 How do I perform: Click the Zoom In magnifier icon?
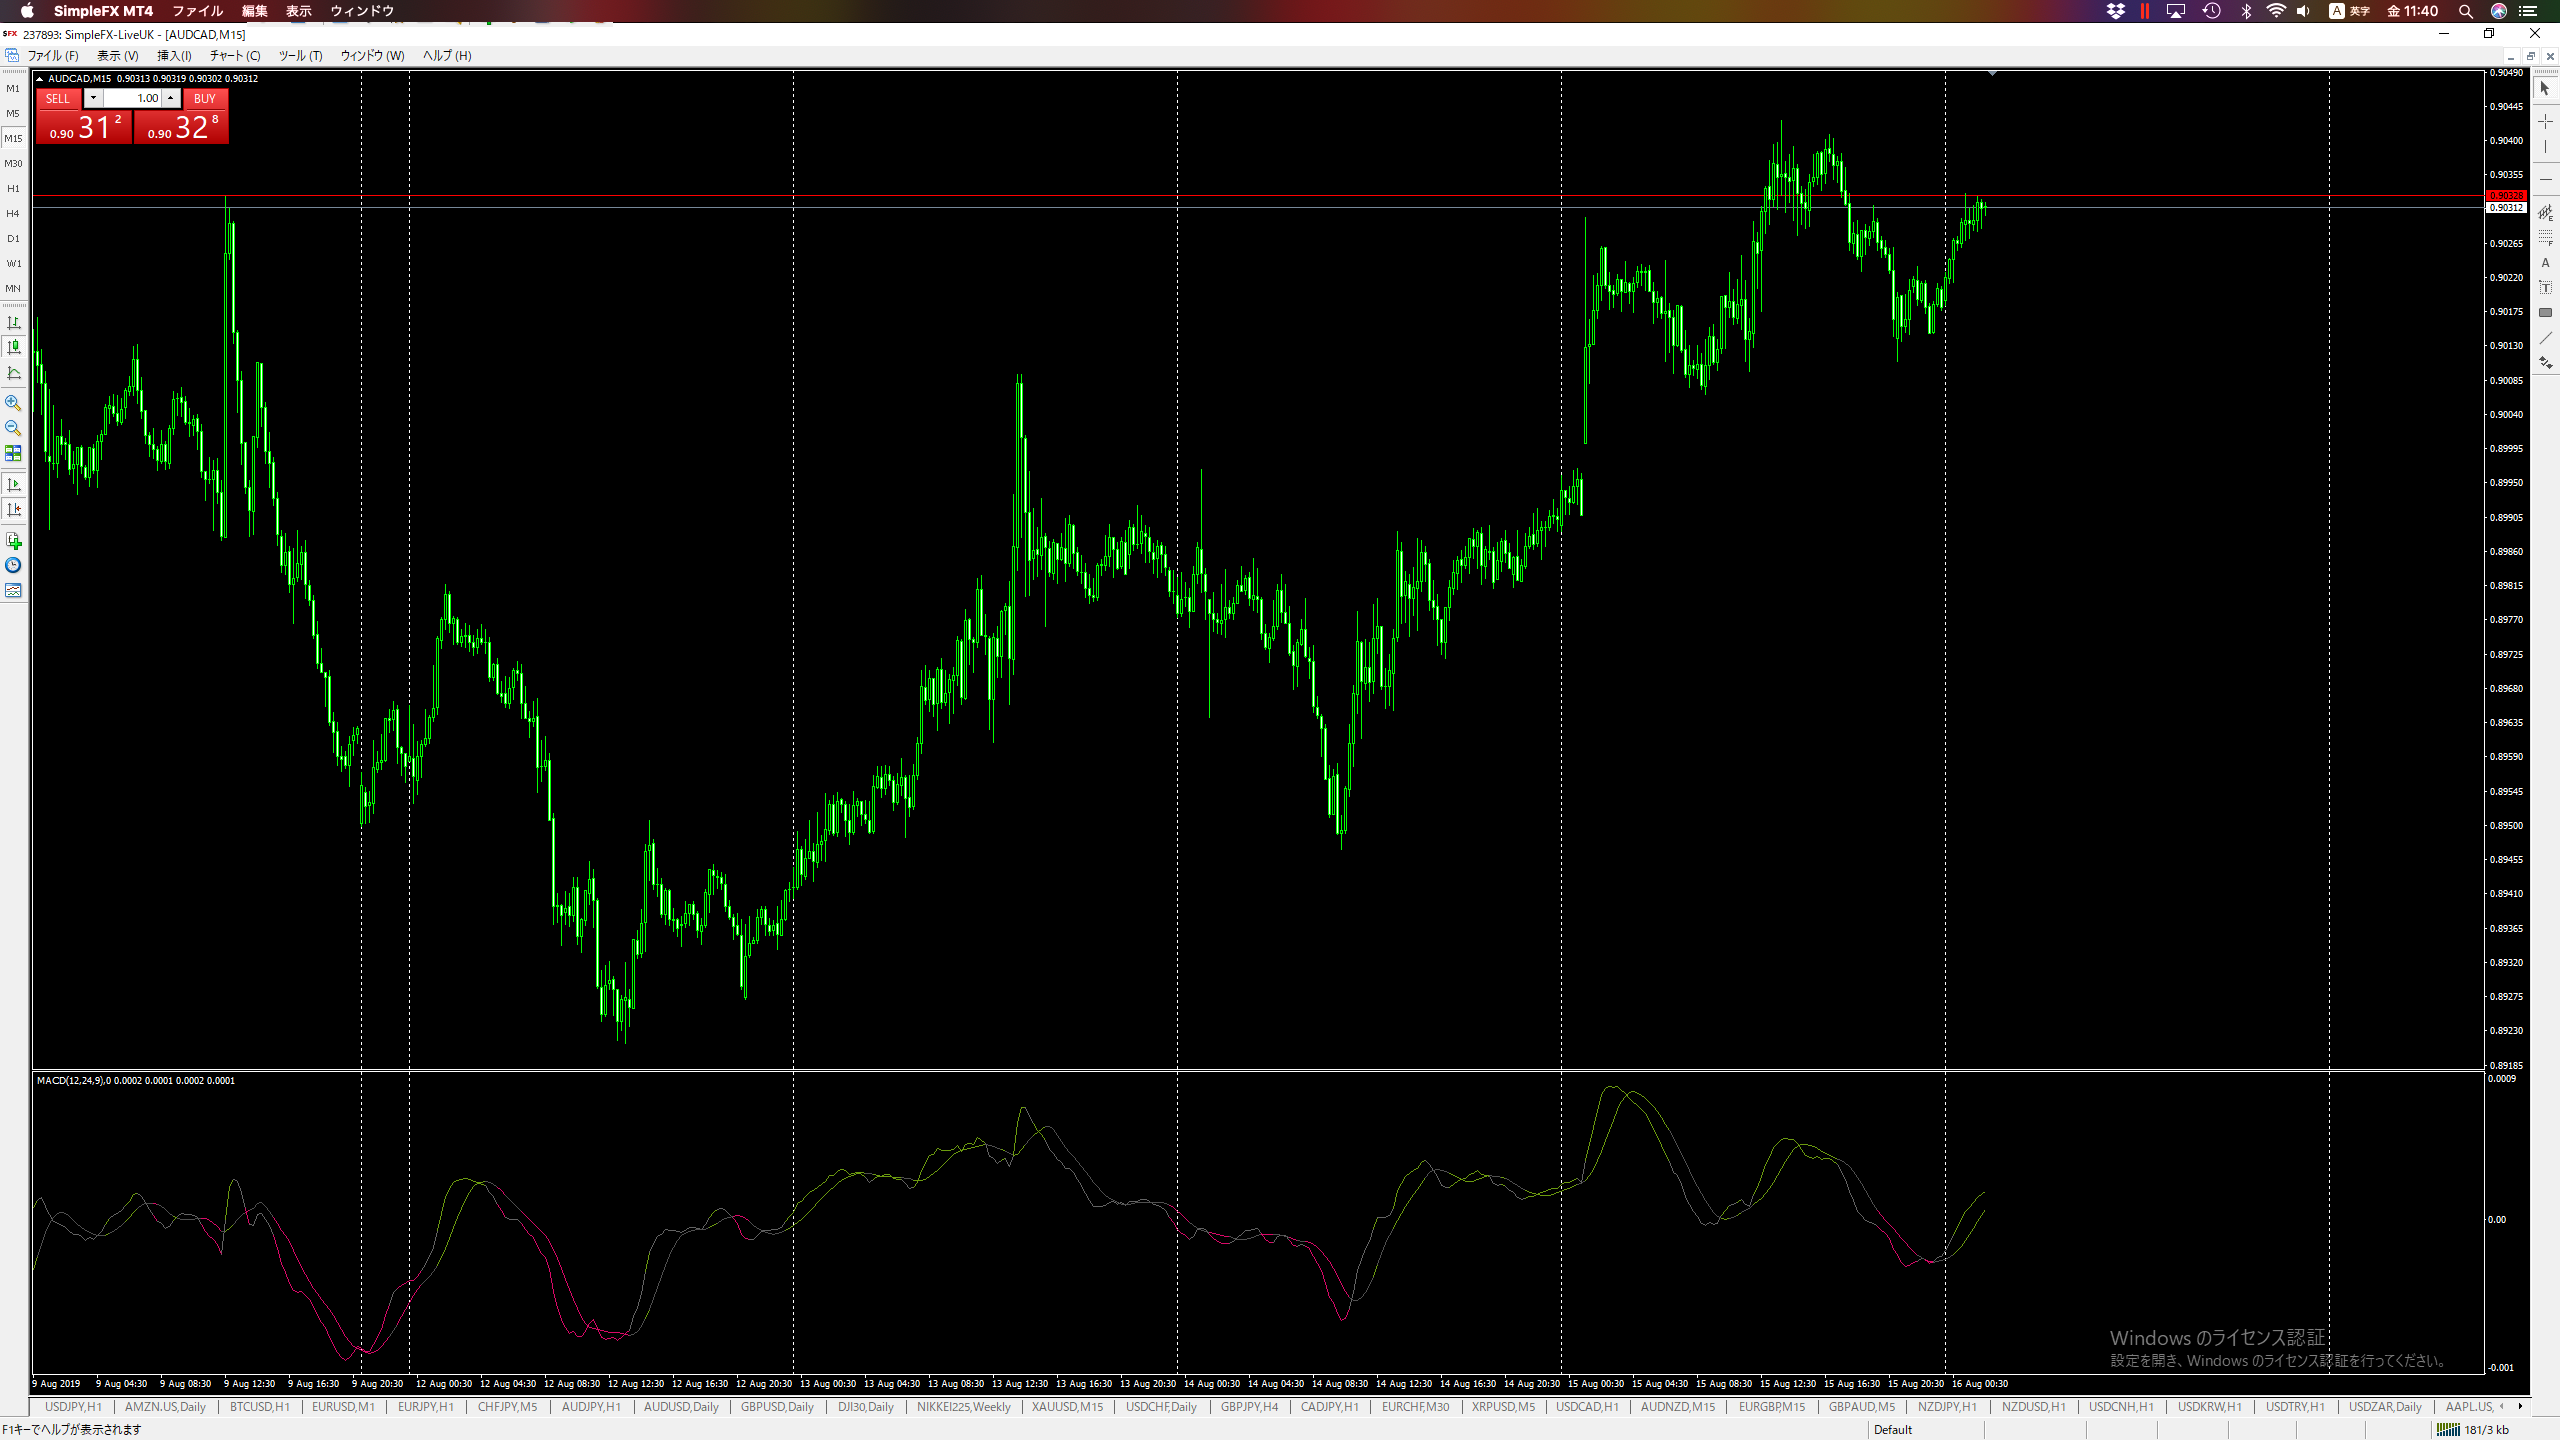pos(13,403)
